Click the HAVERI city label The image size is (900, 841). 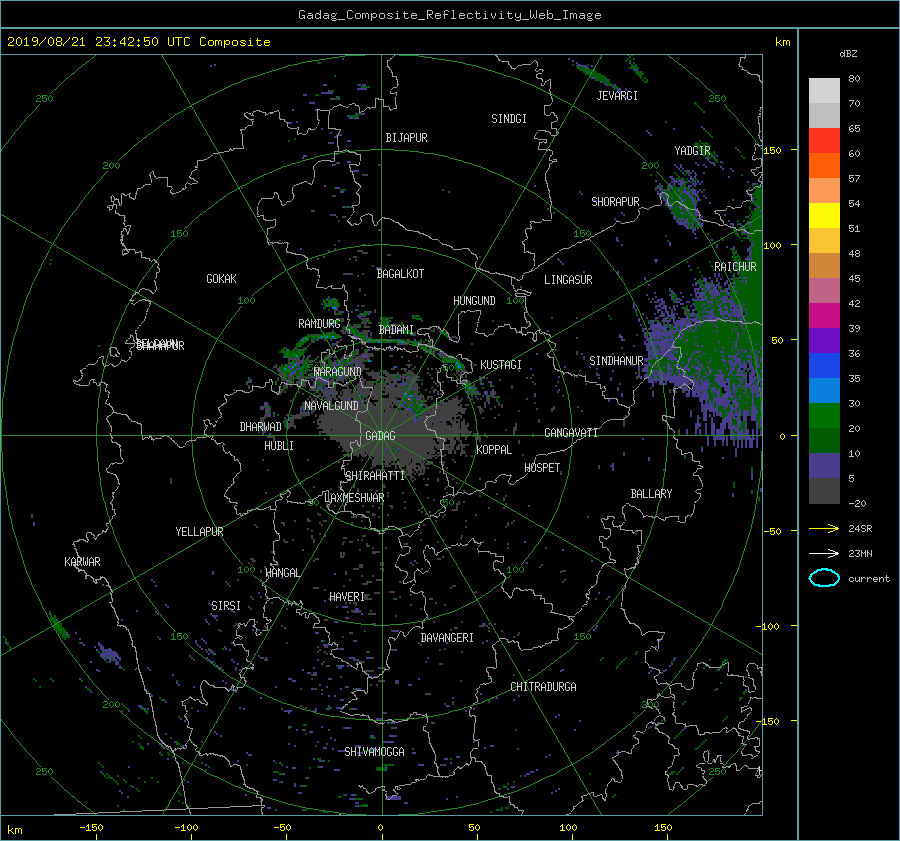point(347,597)
